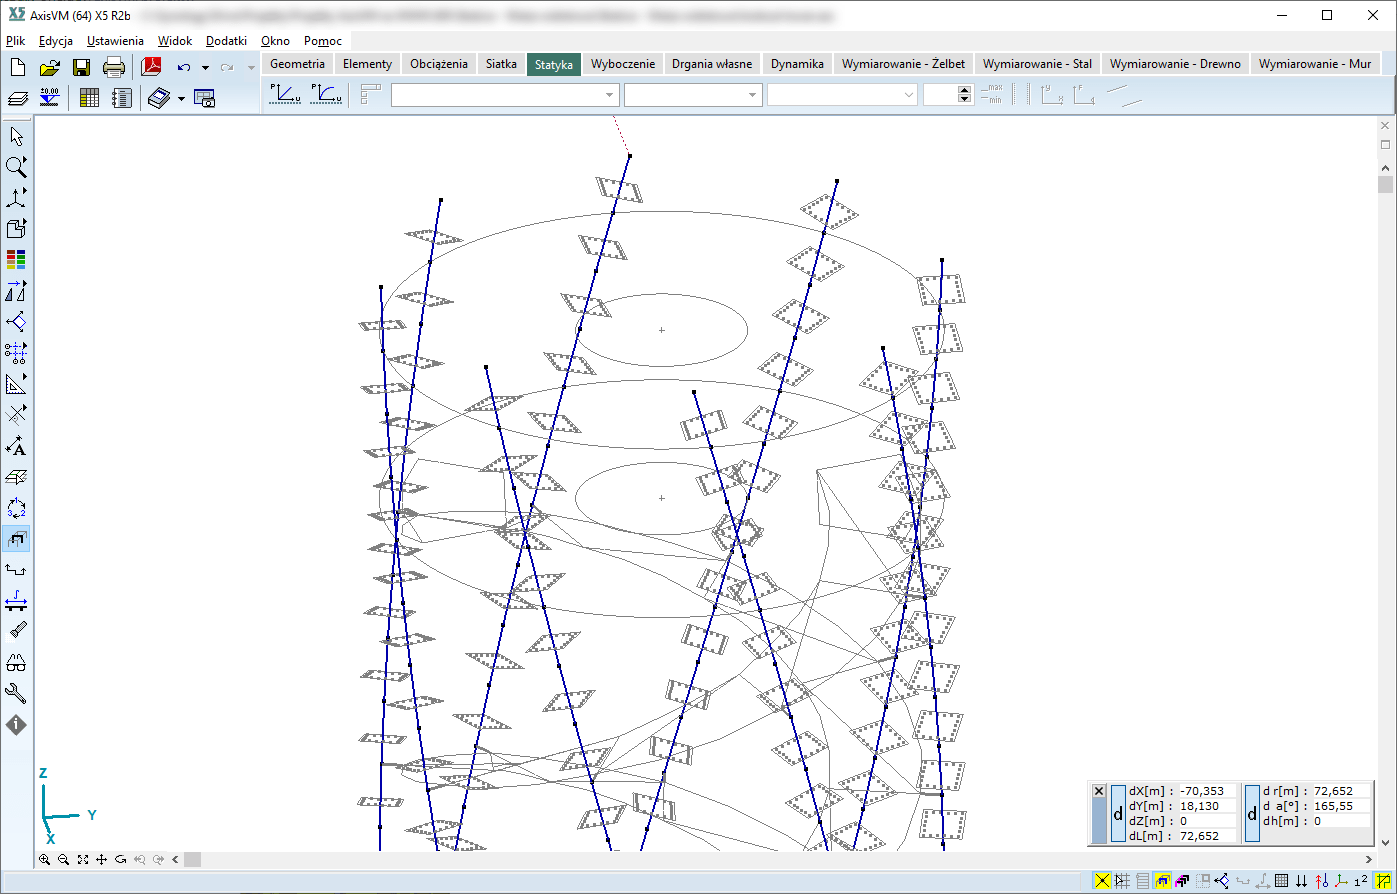
Task: Click the zoom-to-fit button at bottom left
Action: tap(82, 859)
